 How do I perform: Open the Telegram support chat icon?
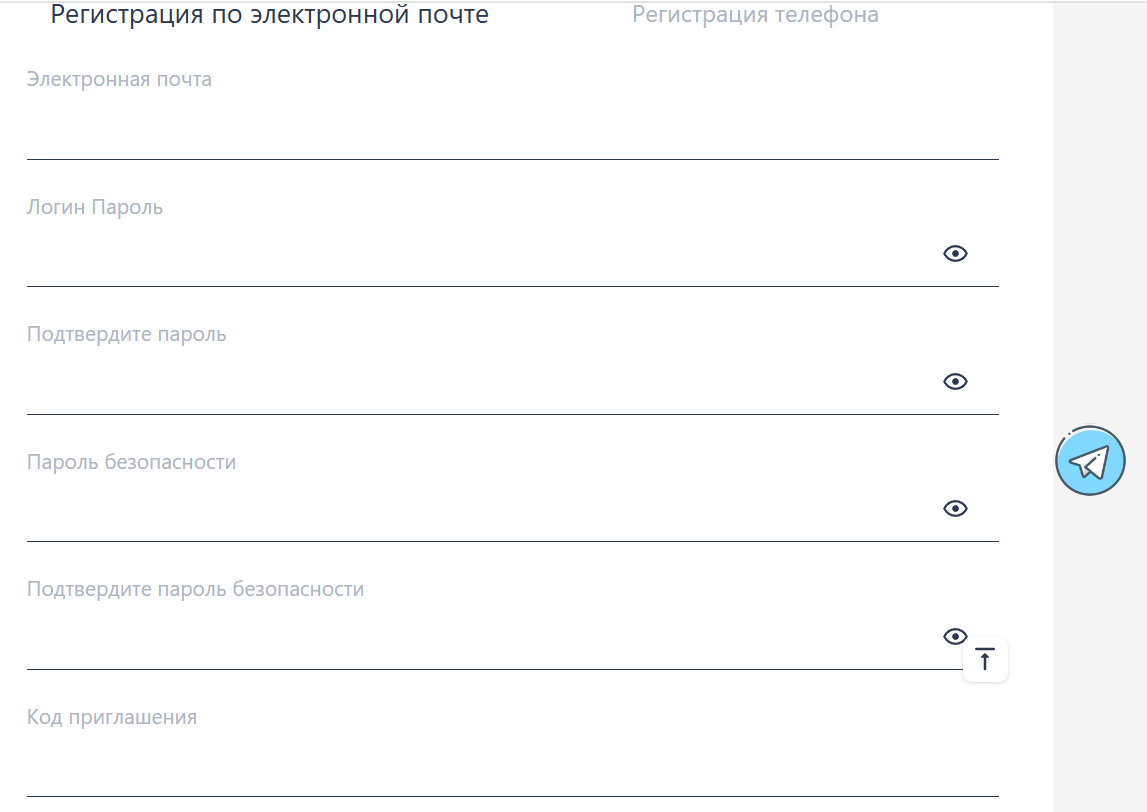click(x=1090, y=460)
